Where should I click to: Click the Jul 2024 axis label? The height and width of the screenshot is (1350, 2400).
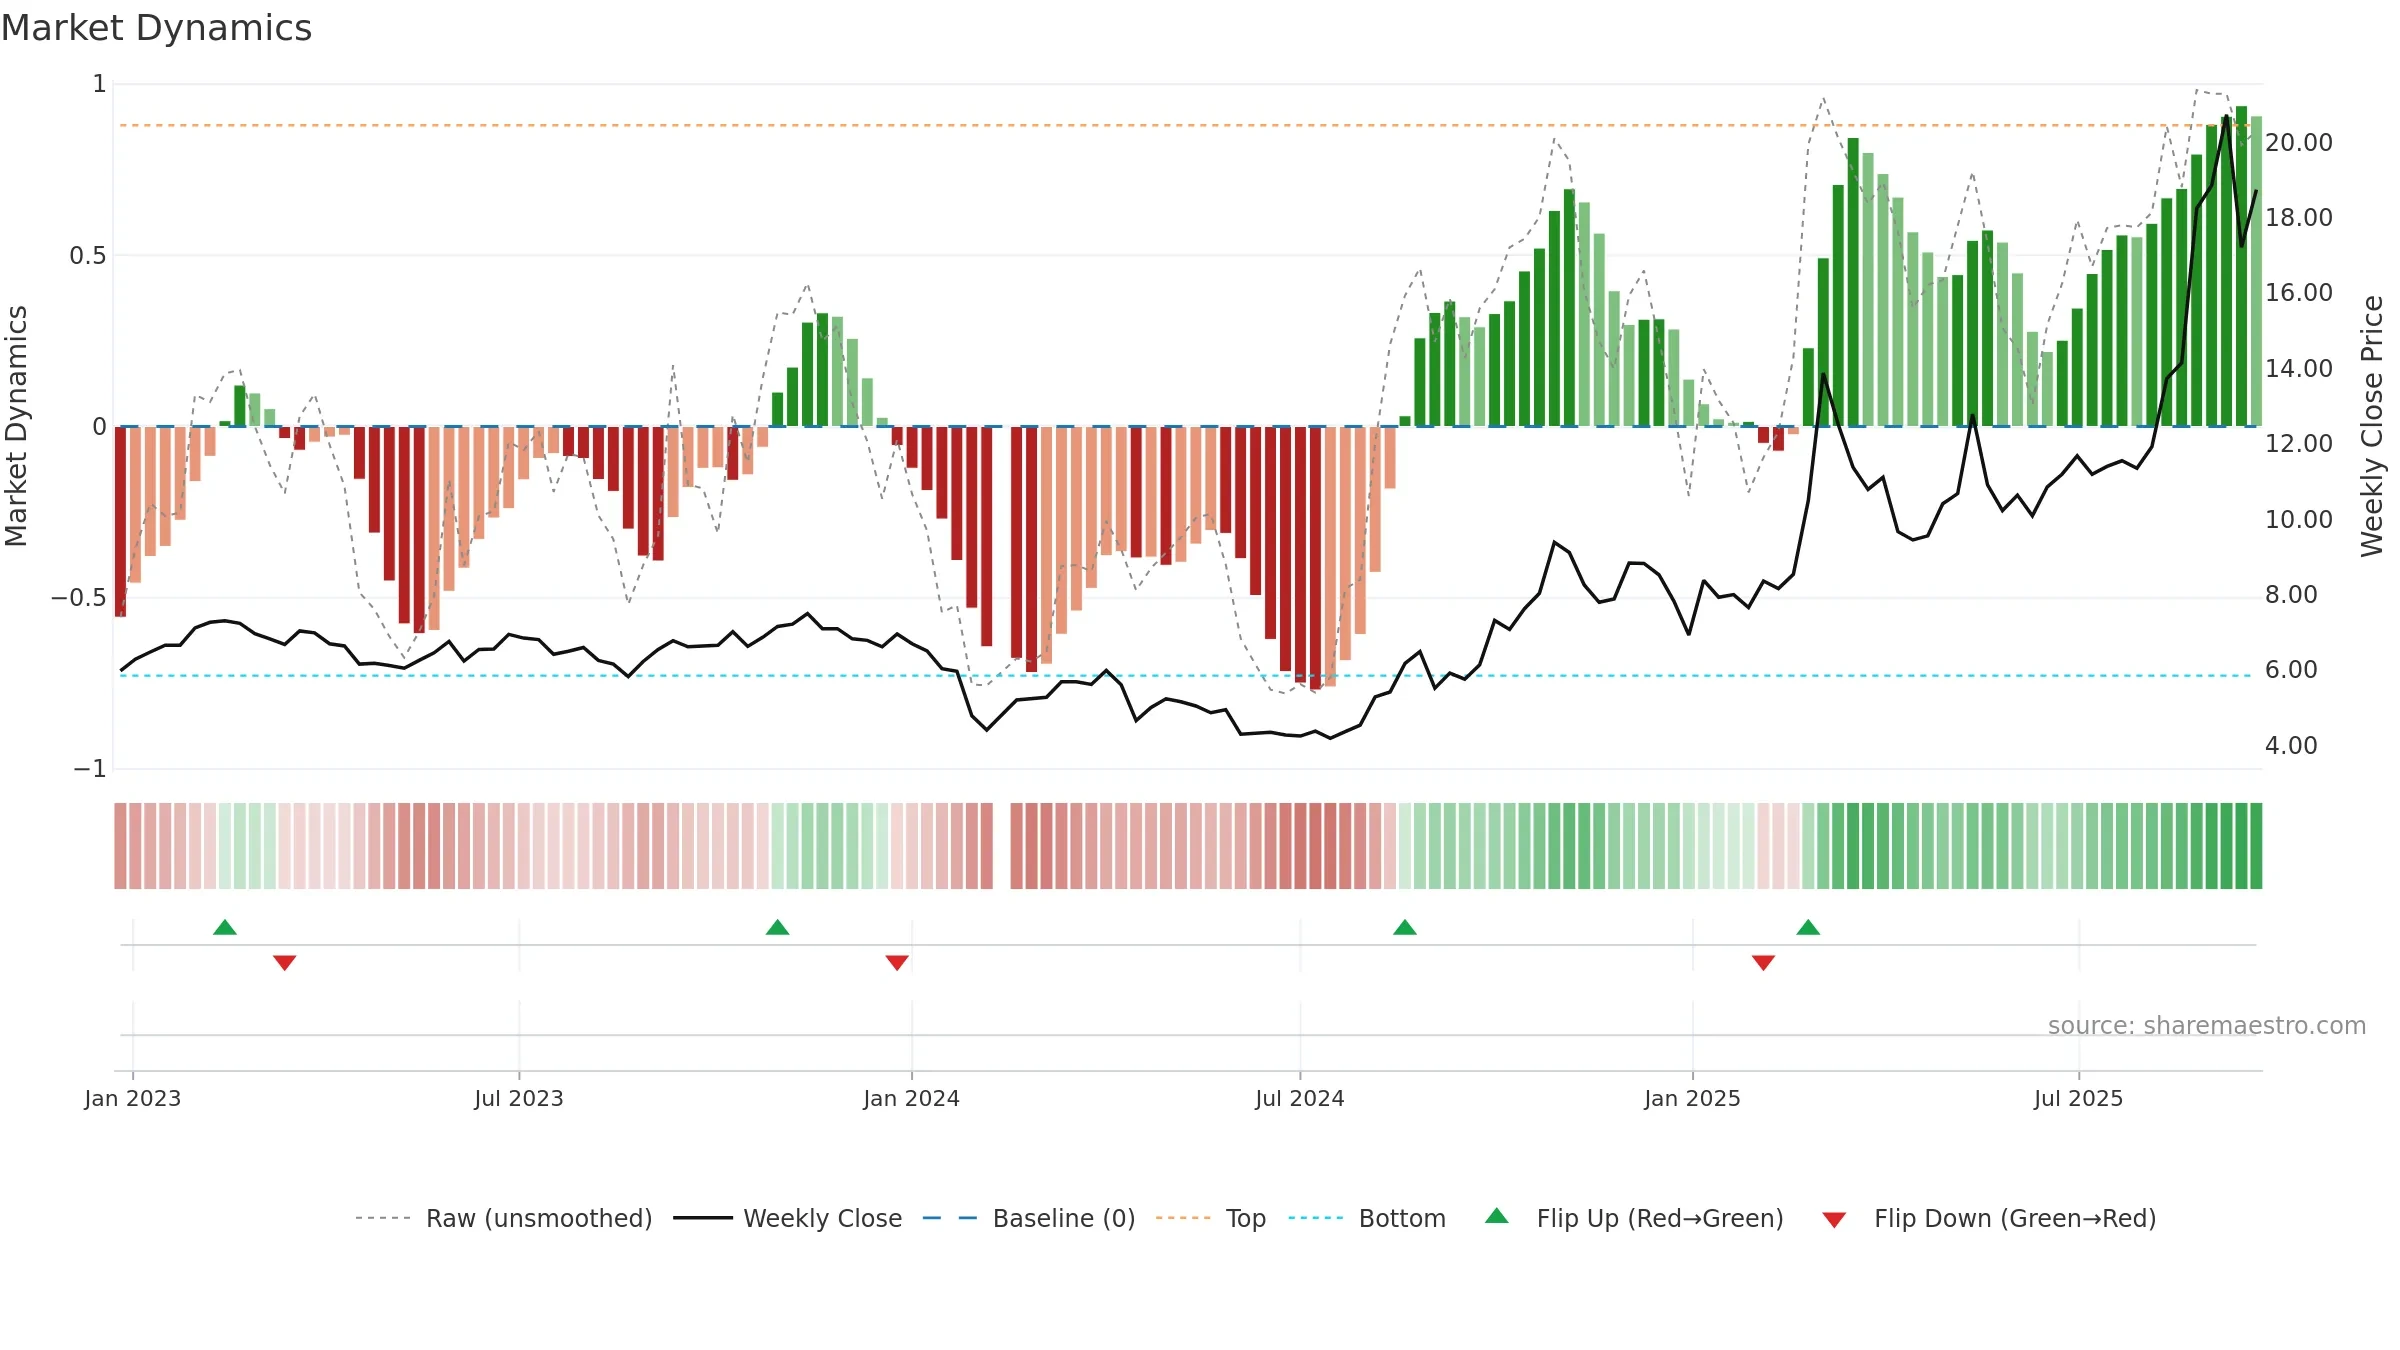pyautogui.click(x=1300, y=1098)
